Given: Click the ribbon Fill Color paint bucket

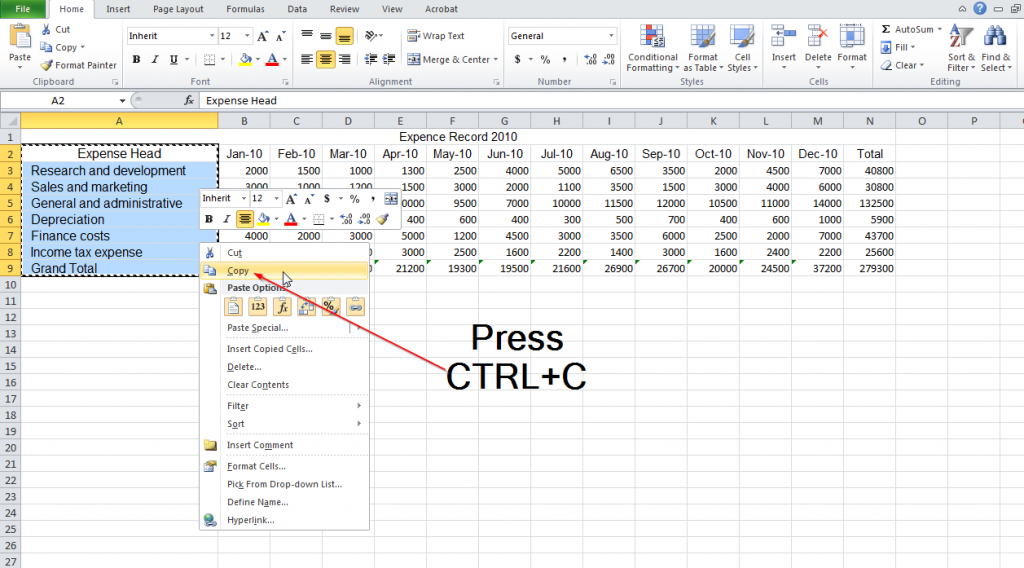Looking at the screenshot, I should click(246, 59).
